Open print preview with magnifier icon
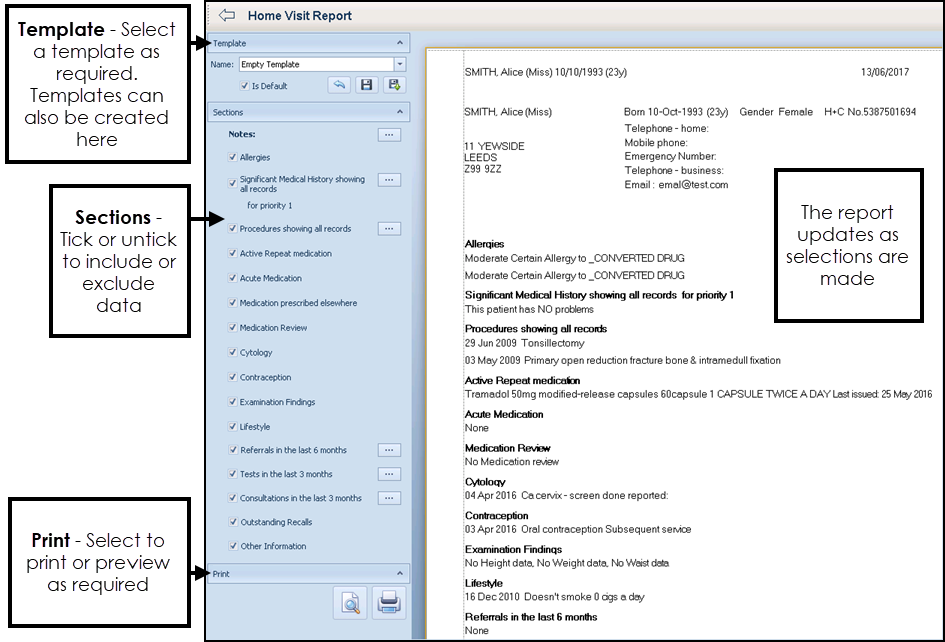The image size is (945, 642). tap(350, 604)
